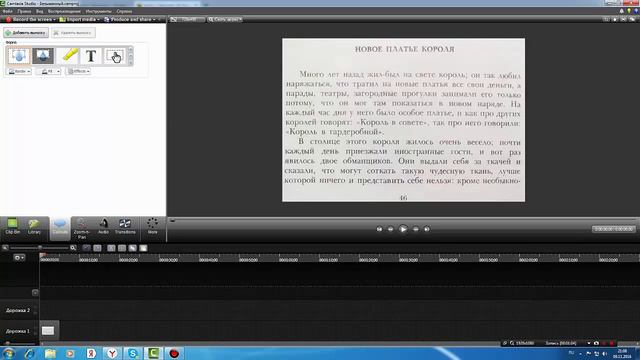Open the Windows Start menu
The image size is (640, 360).
click(x=8, y=353)
